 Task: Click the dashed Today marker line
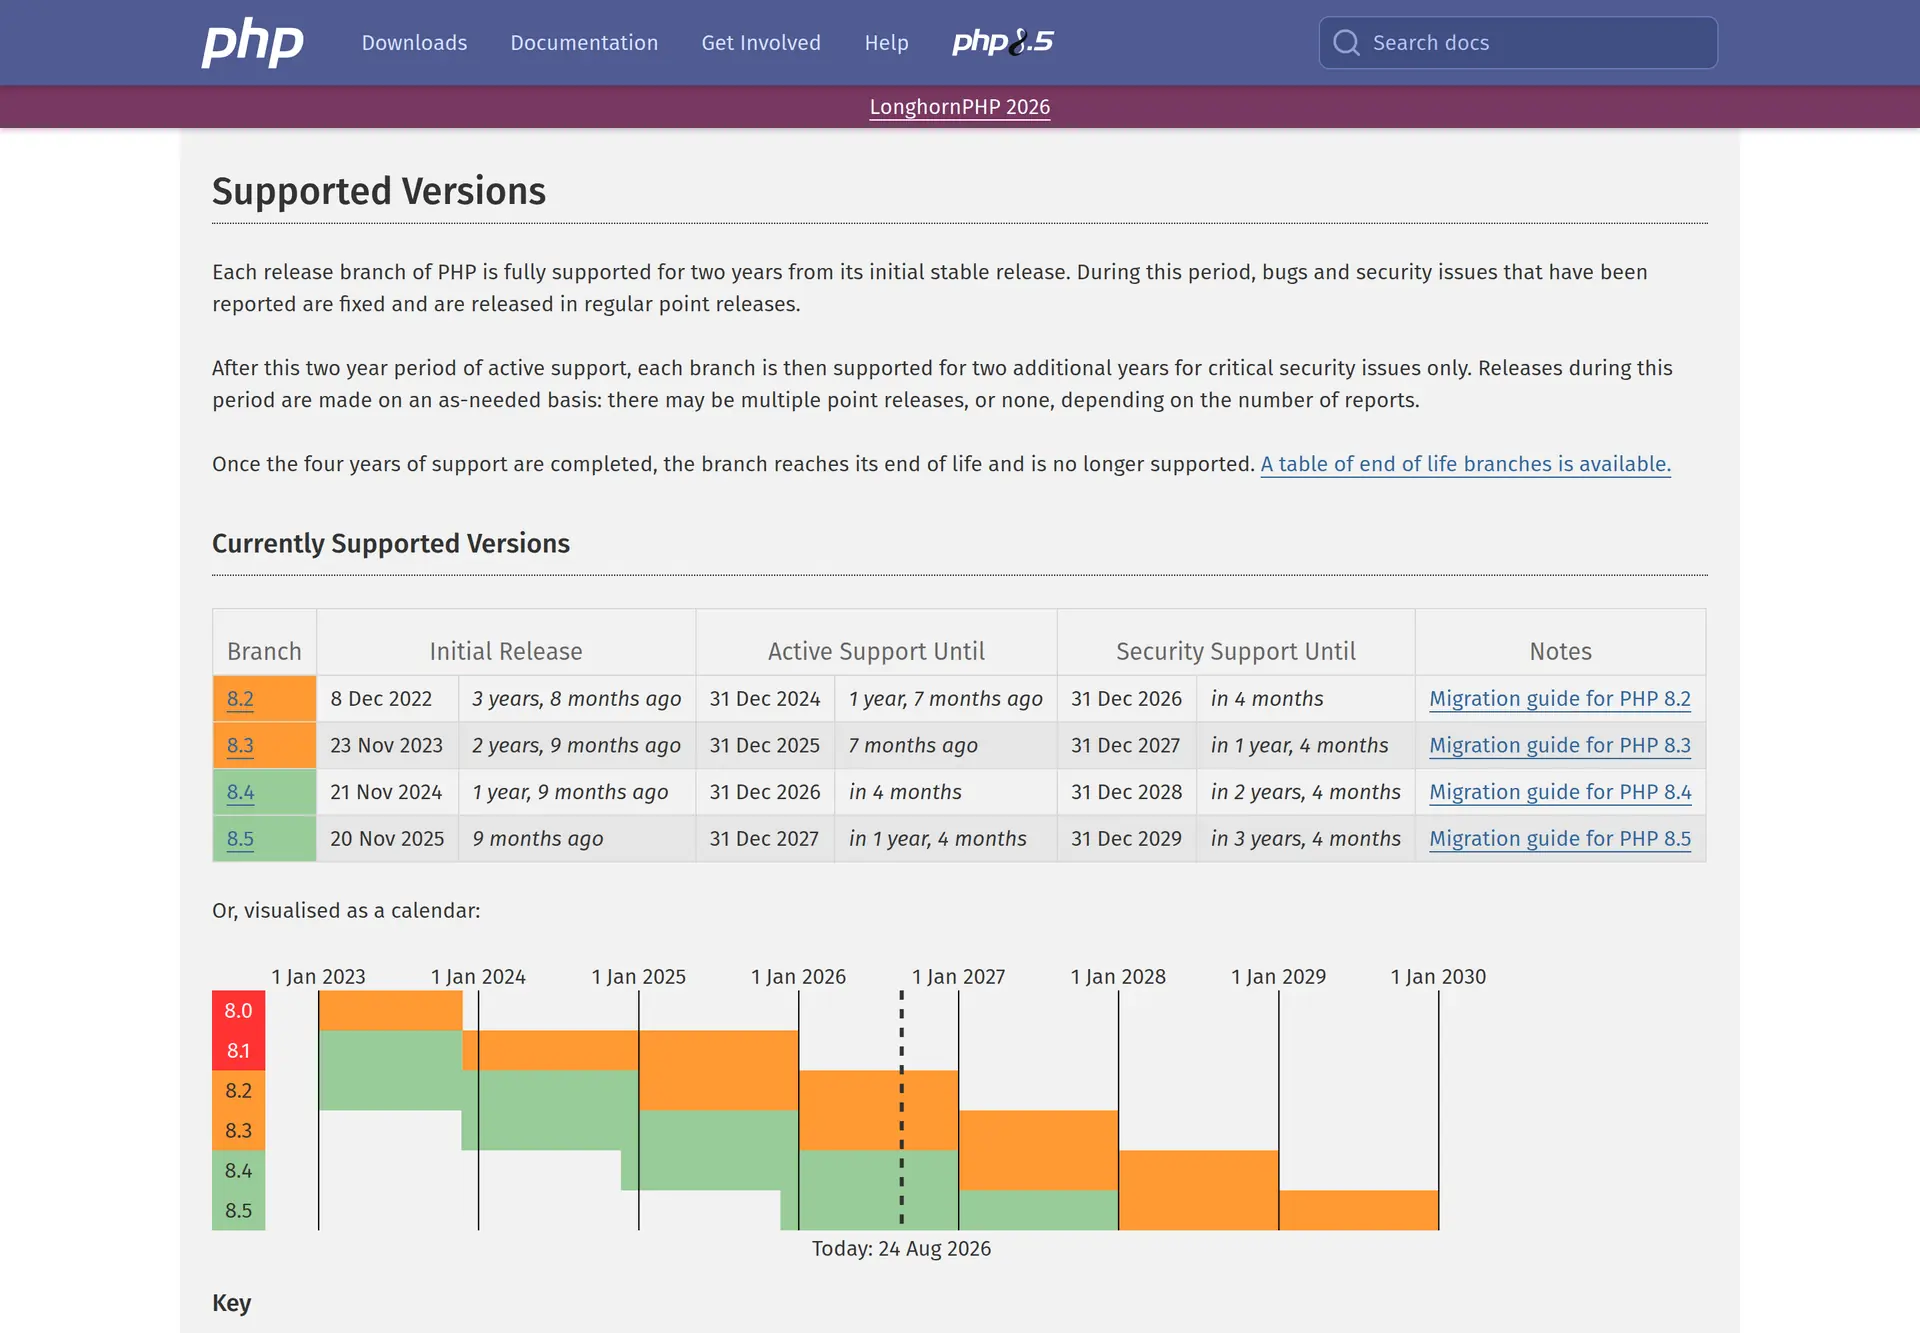[x=901, y=1108]
